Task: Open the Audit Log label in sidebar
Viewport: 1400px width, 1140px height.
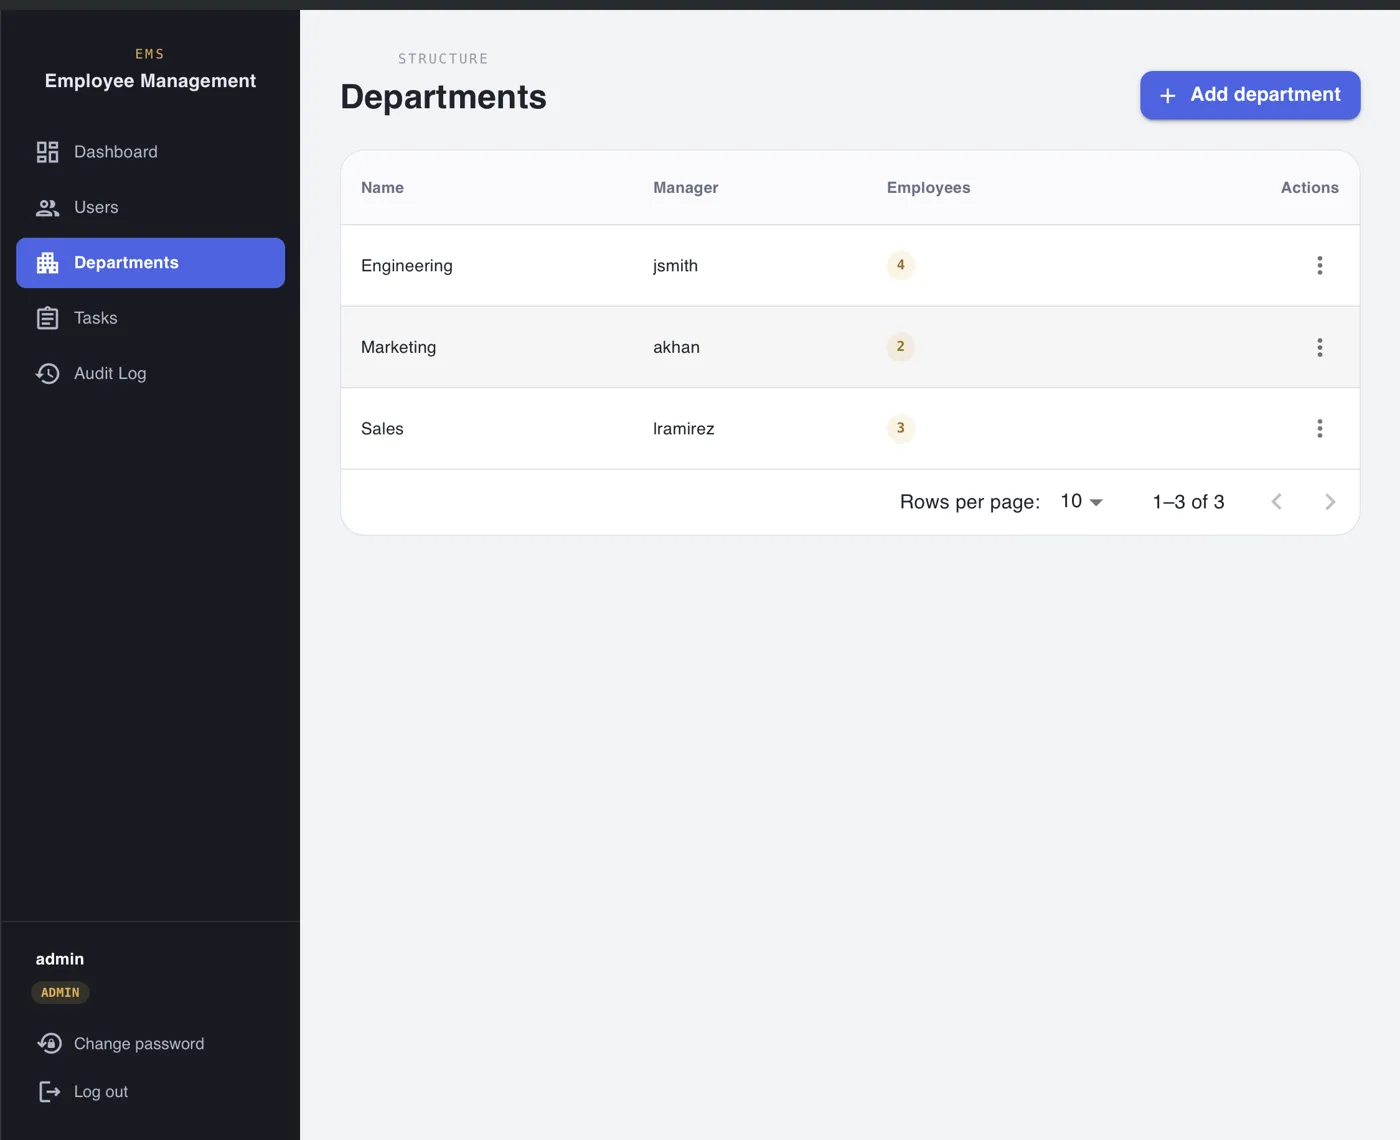Action: (x=110, y=374)
